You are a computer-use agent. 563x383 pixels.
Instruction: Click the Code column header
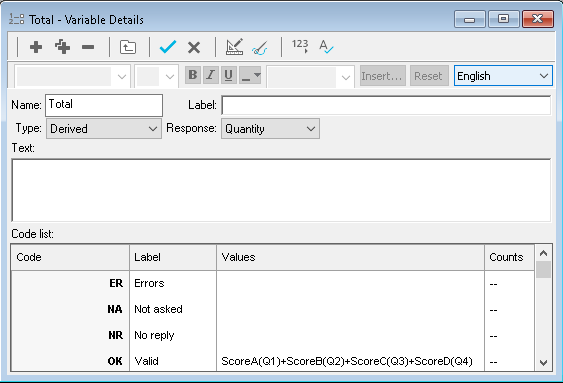coord(70,257)
